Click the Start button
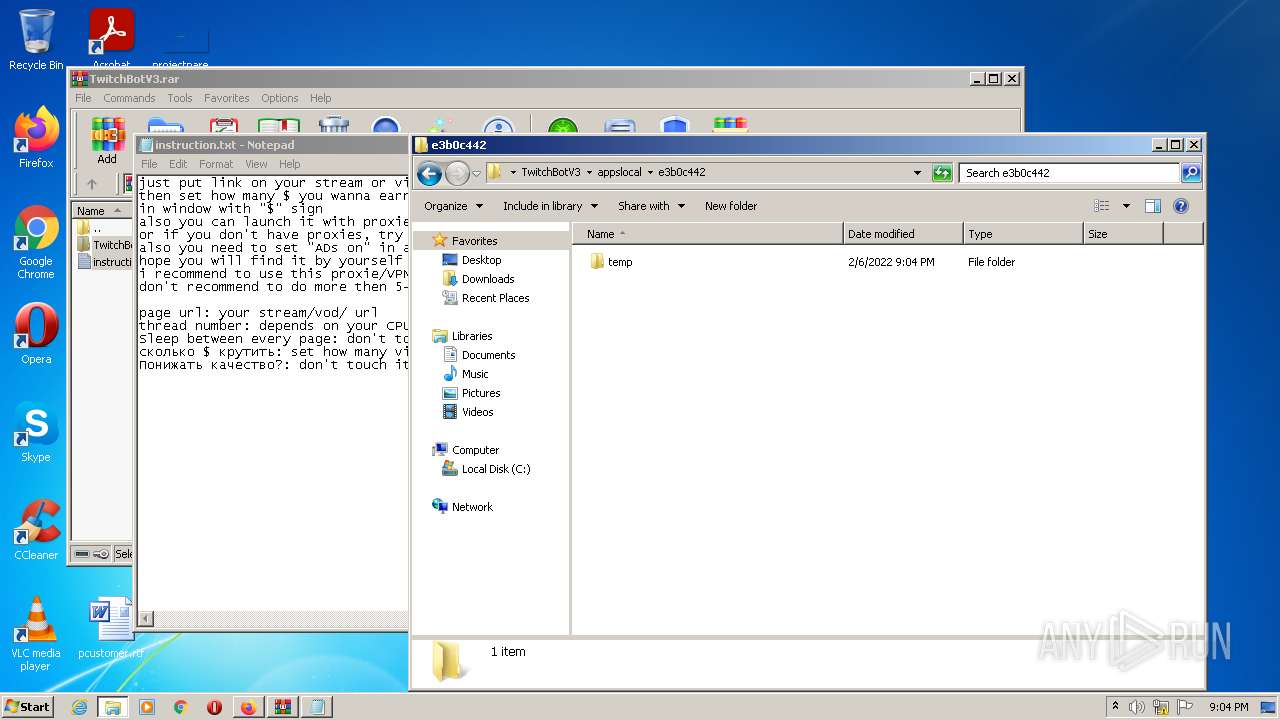1280x720 pixels. [27, 707]
